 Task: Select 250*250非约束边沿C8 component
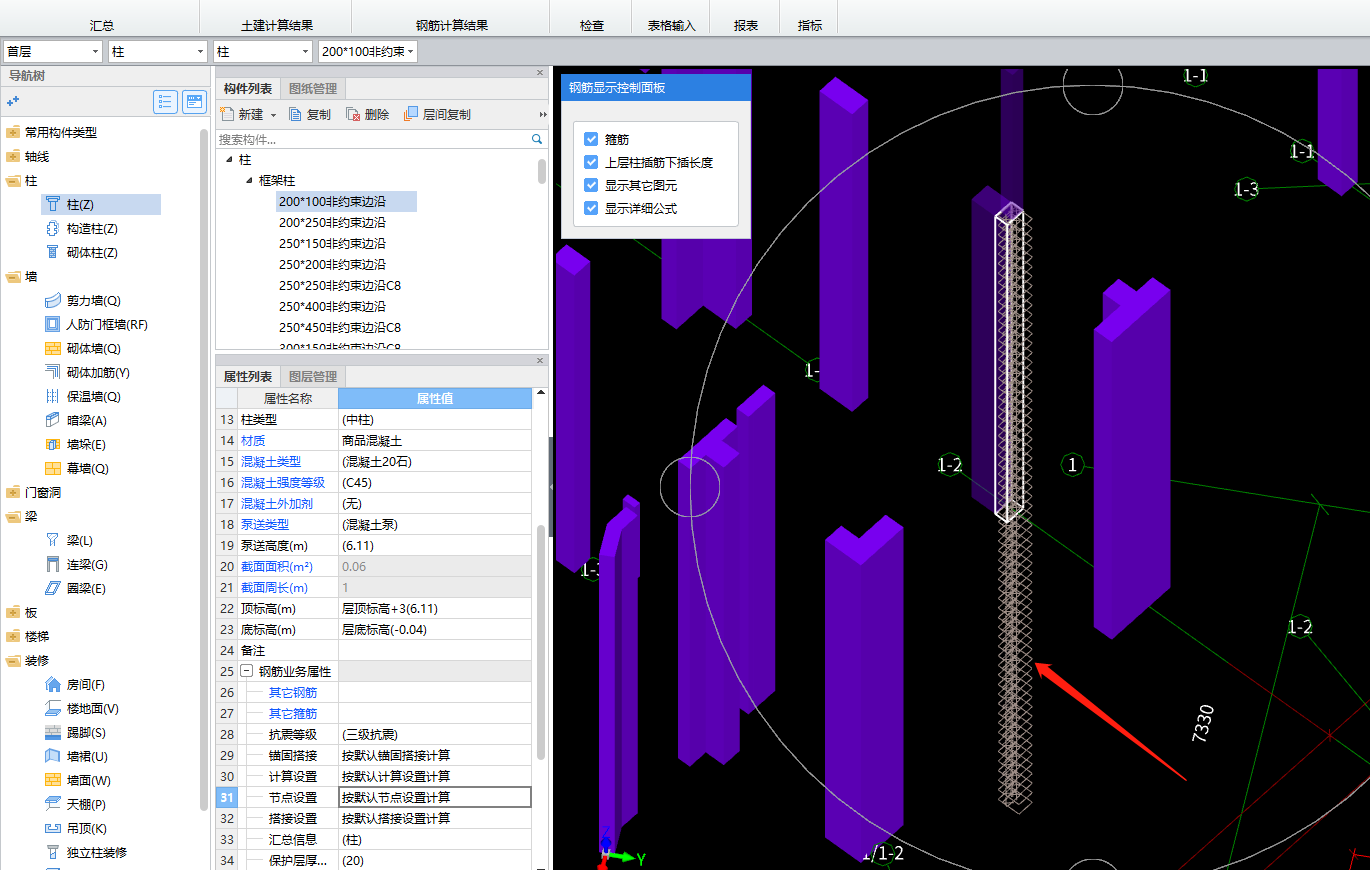(x=340, y=285)
